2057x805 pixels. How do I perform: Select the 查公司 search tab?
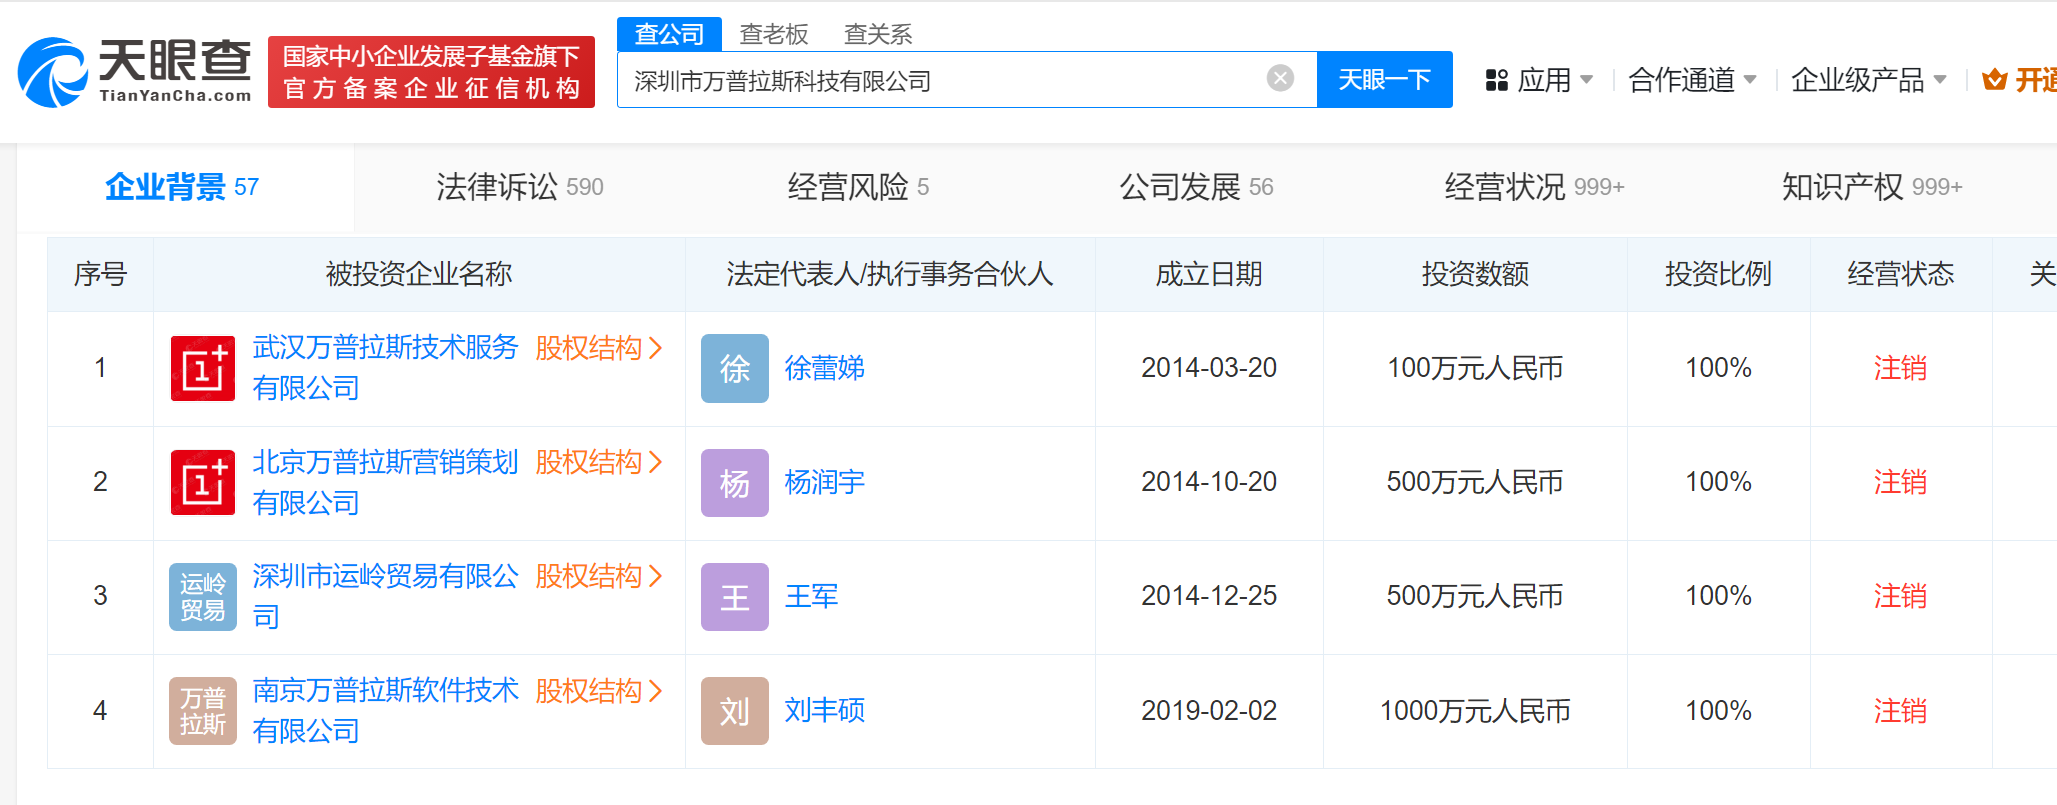pos(669,34)
